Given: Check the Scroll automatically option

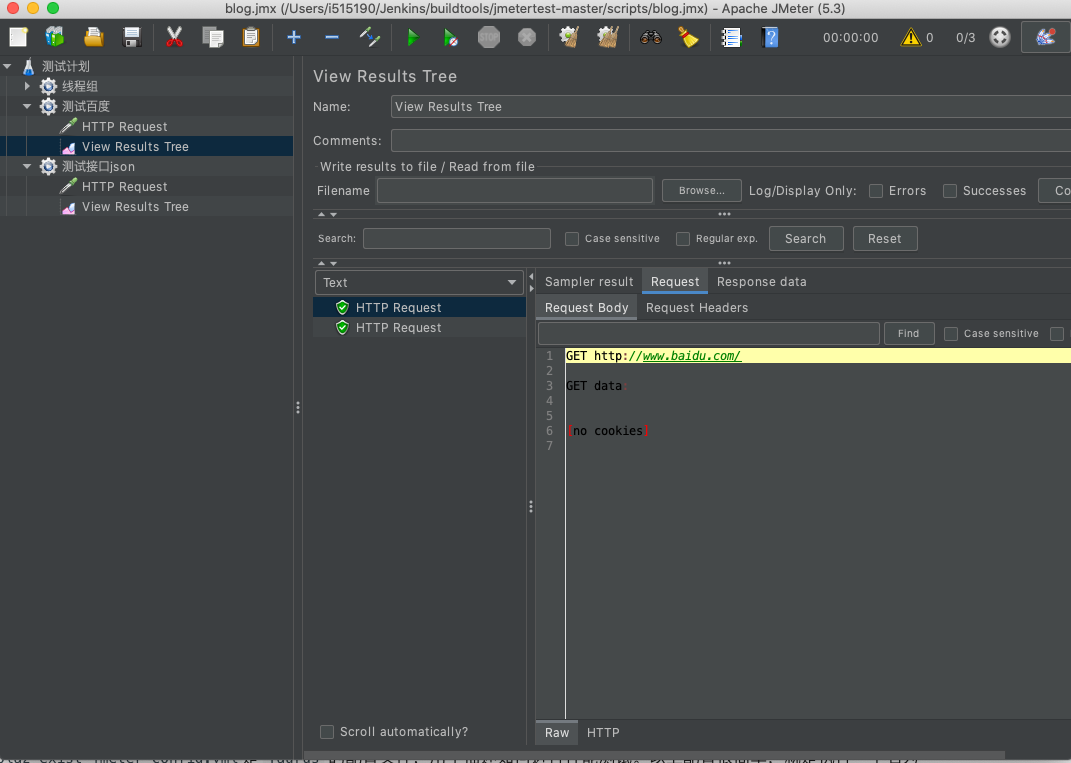Looking at the screenshot, I should (327, 732).
